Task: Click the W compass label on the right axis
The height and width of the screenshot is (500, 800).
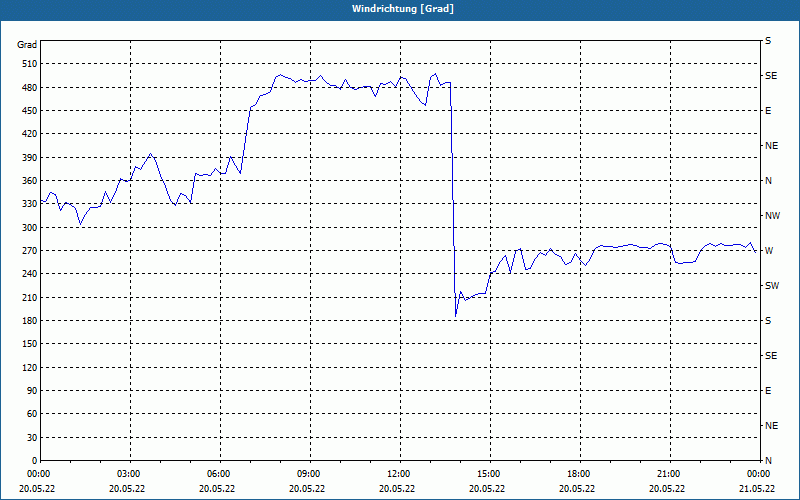Action: point(769,251)
